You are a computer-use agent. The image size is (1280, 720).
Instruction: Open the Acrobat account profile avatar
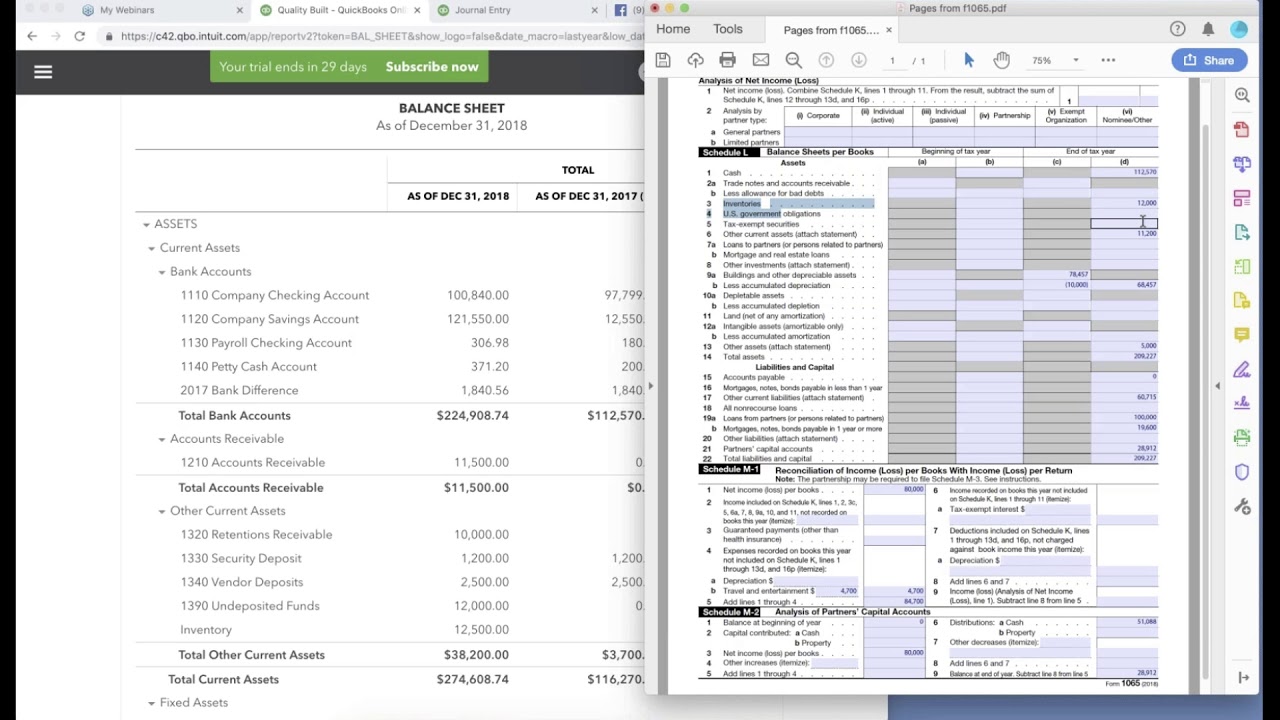click(x=1239, y=29)
